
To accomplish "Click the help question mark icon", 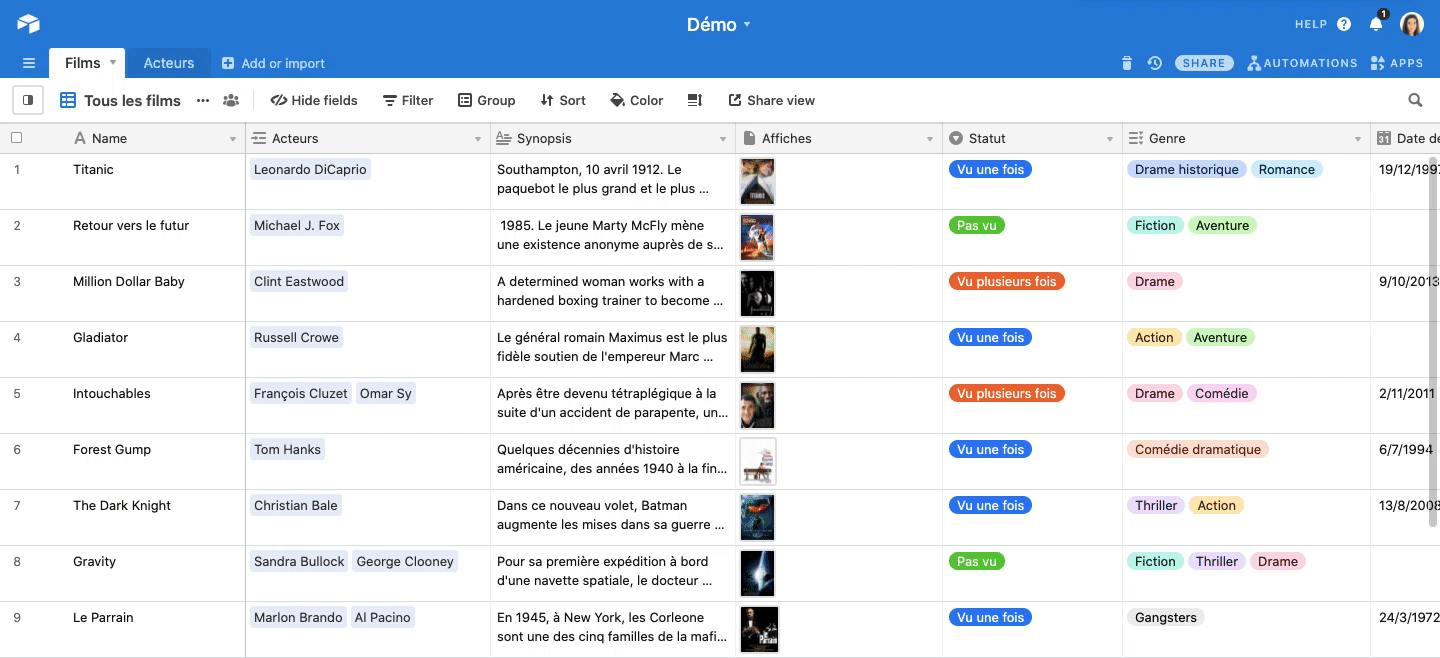I will coord(1344,24).
